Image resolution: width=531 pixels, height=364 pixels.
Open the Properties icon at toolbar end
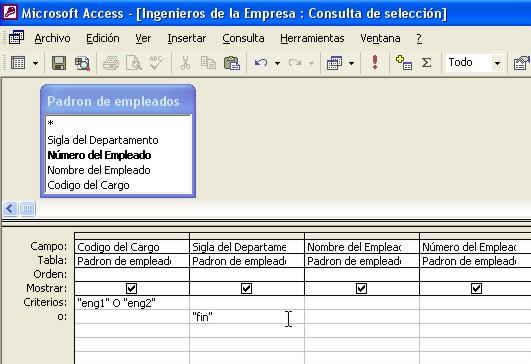pos(522,63)
